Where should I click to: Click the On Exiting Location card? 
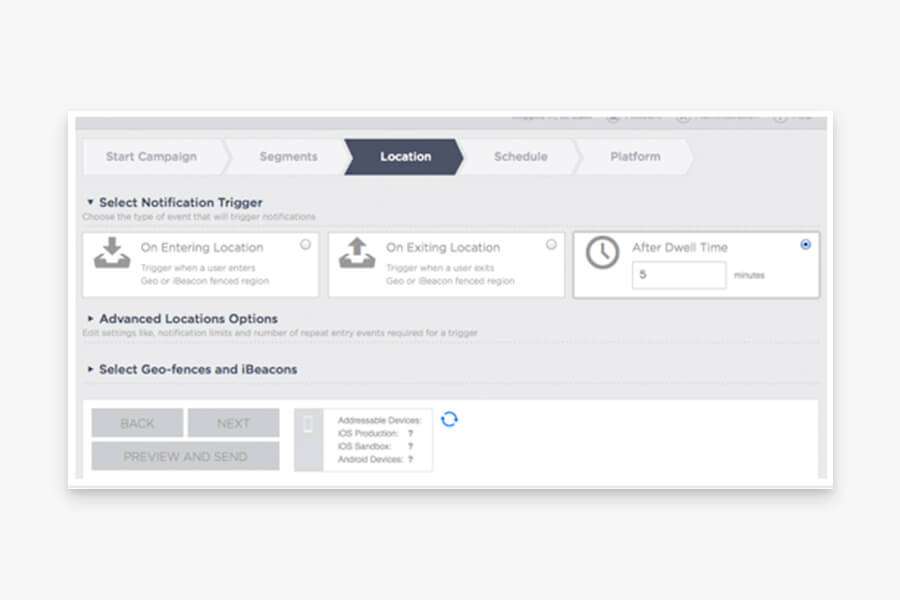point(447,265)
